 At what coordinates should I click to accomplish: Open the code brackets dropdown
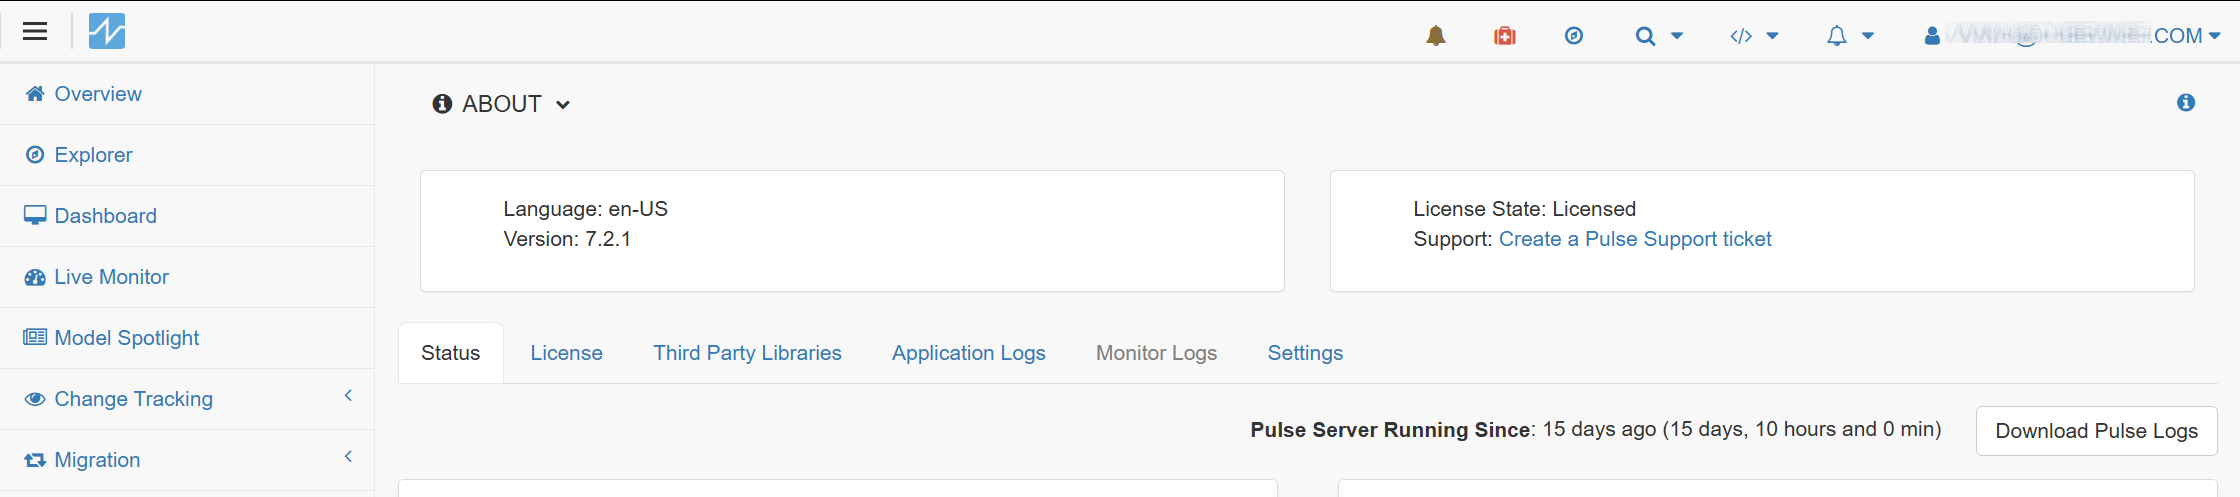1754,36
